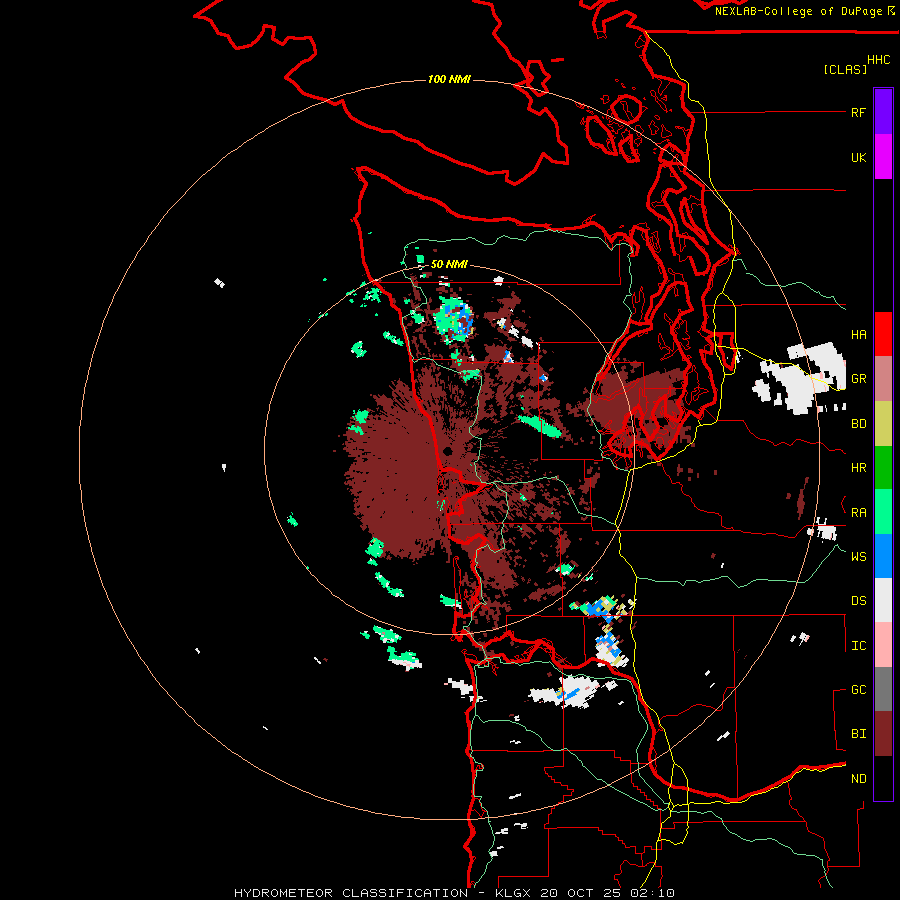Click the 'ND' legend label
Image resolution: width=900 pixels, height=900 pixels.
[x=858, y=779]
